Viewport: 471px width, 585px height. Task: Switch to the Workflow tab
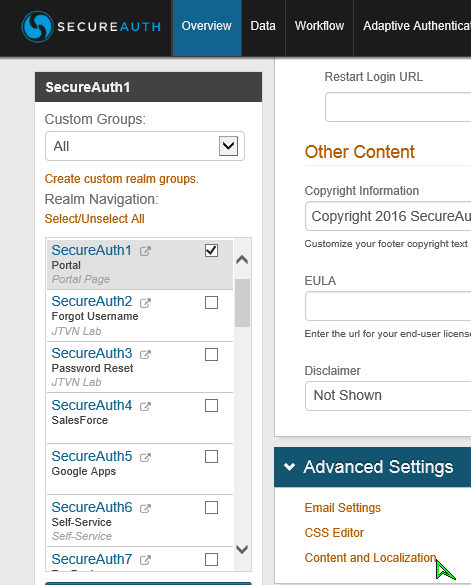tap(319, 28)
